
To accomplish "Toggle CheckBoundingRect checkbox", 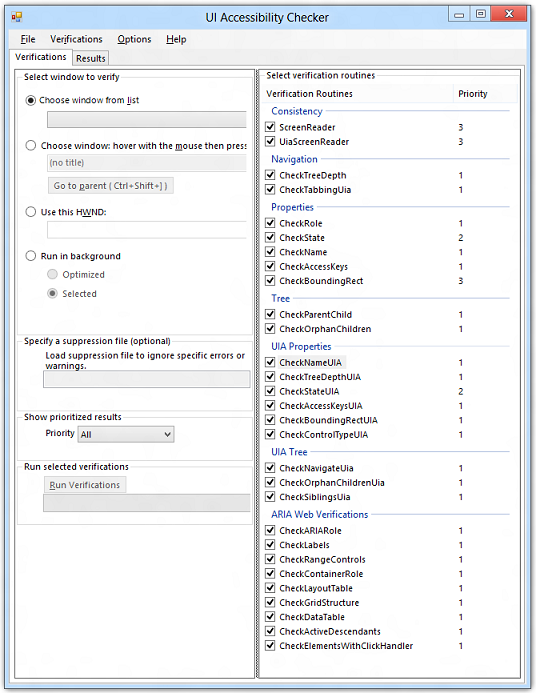I will [x=270, y=281].
